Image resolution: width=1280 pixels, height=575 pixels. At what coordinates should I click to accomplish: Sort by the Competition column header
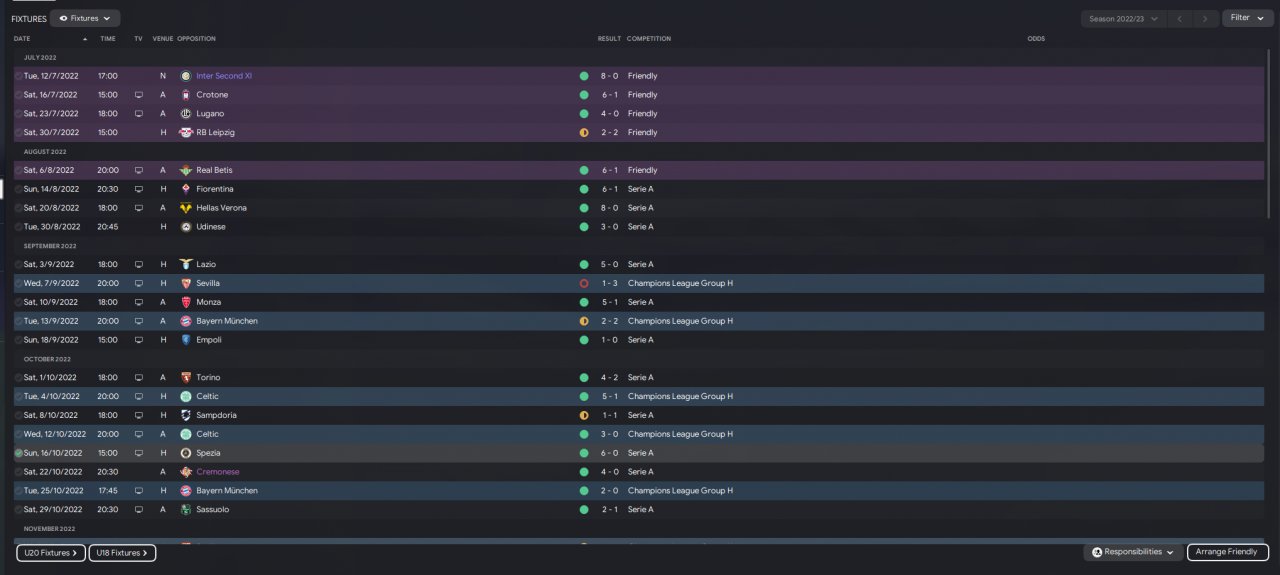pos(649,39)
